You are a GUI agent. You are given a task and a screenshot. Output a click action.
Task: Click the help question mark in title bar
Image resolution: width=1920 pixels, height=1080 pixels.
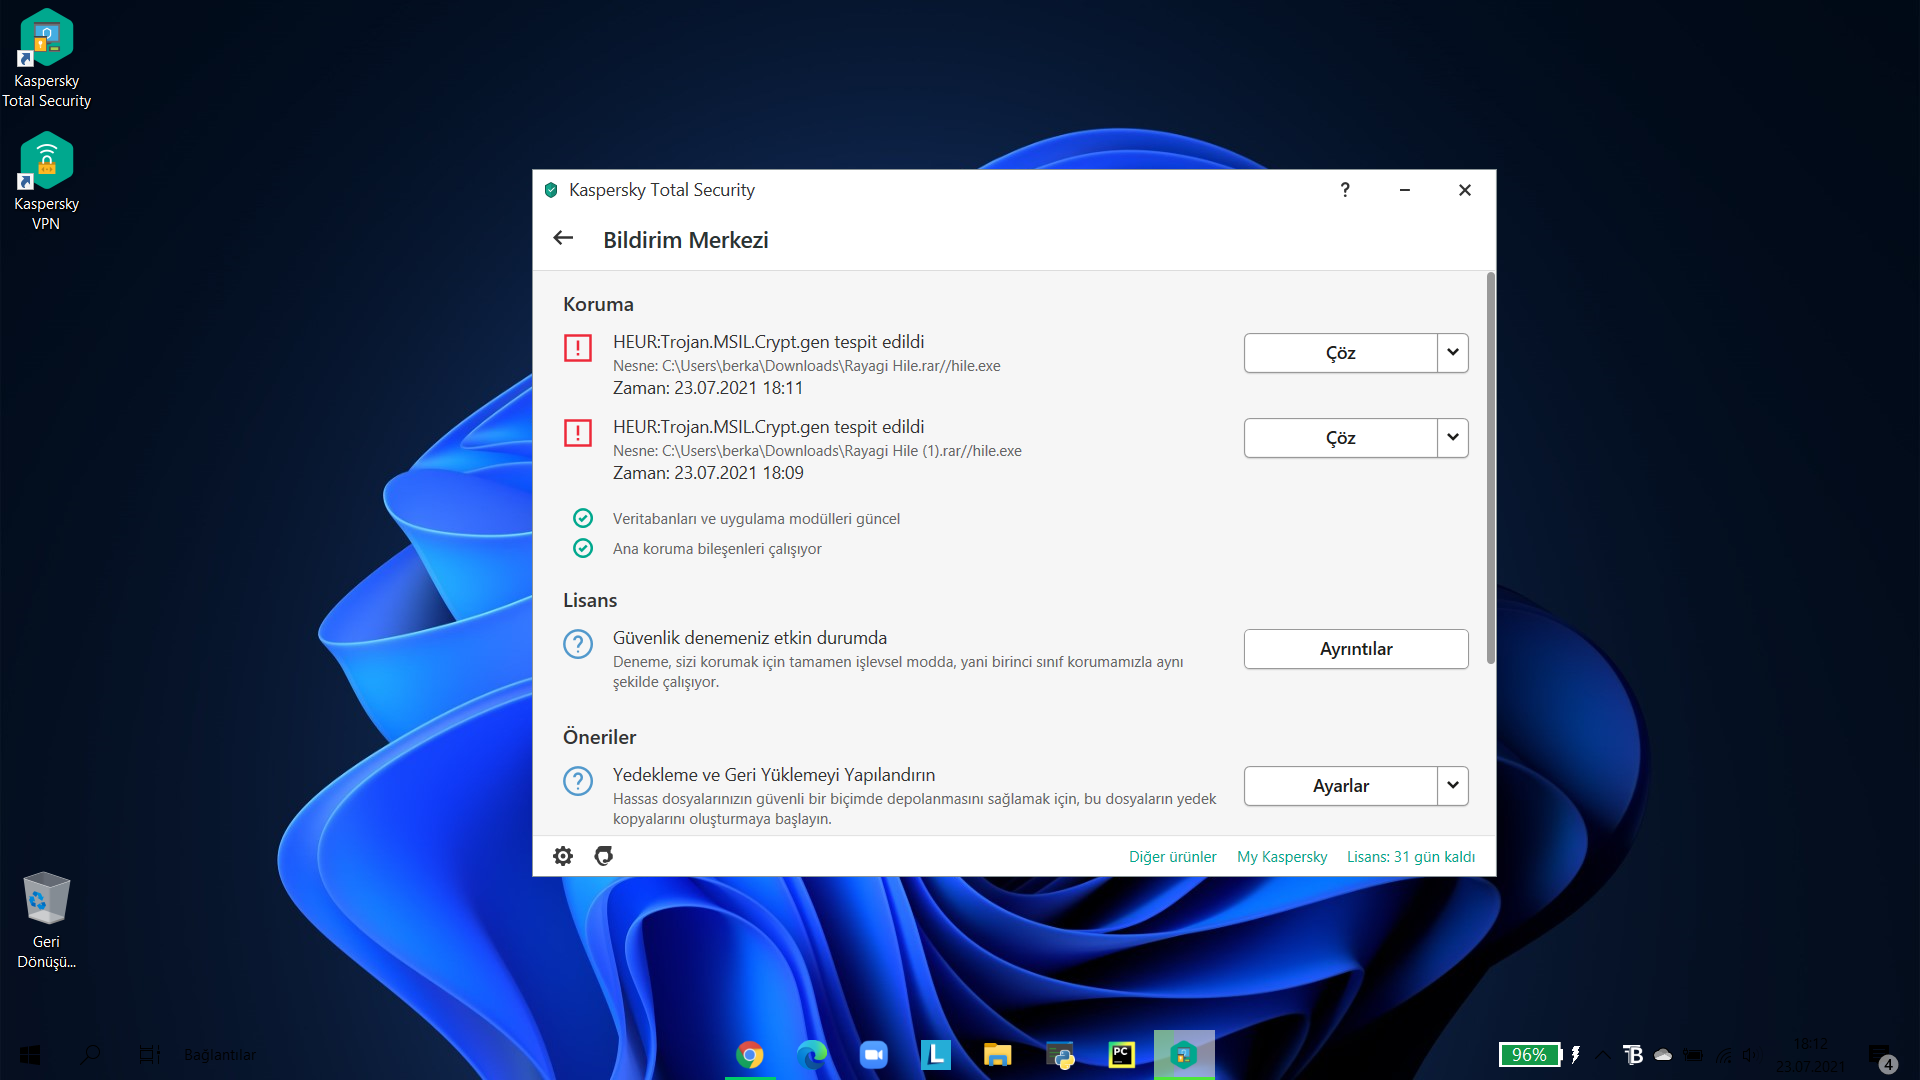[x=1345, y=190]
